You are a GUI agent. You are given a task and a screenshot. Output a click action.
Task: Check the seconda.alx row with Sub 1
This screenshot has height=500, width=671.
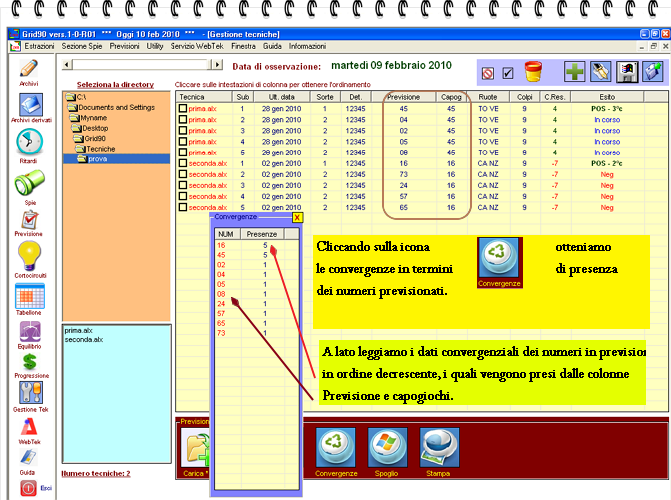[x=183, y=163]
